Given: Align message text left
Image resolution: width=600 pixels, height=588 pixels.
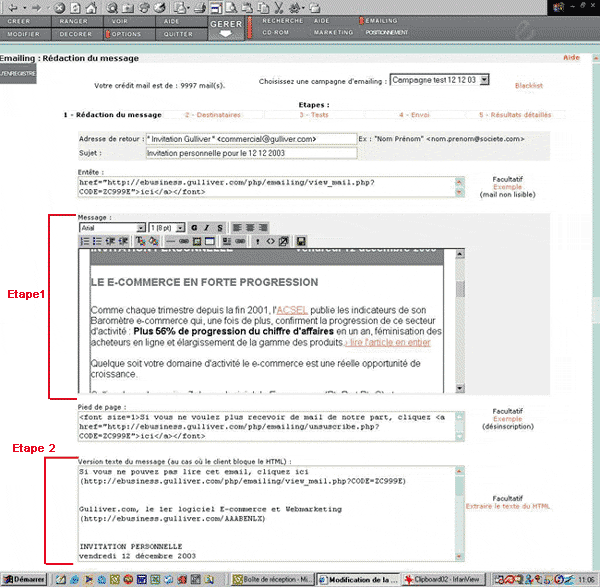Looking at the screenshot, I should [237, 228].
